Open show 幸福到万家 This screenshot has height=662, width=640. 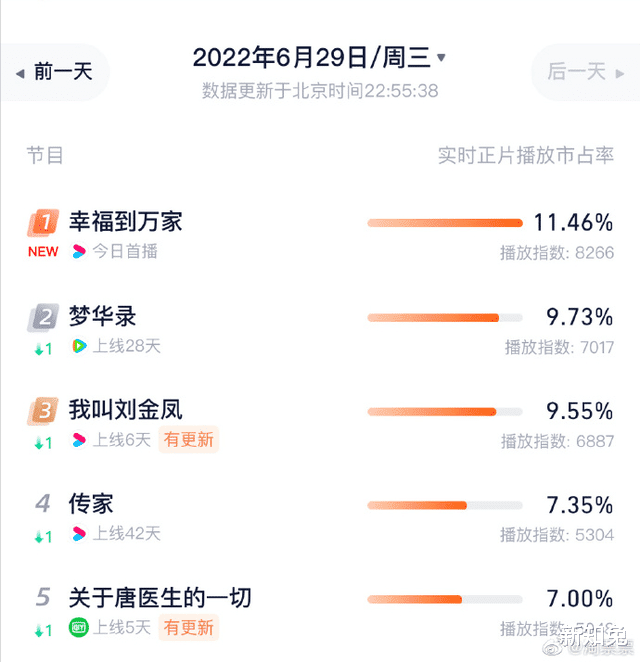[126, 222]
